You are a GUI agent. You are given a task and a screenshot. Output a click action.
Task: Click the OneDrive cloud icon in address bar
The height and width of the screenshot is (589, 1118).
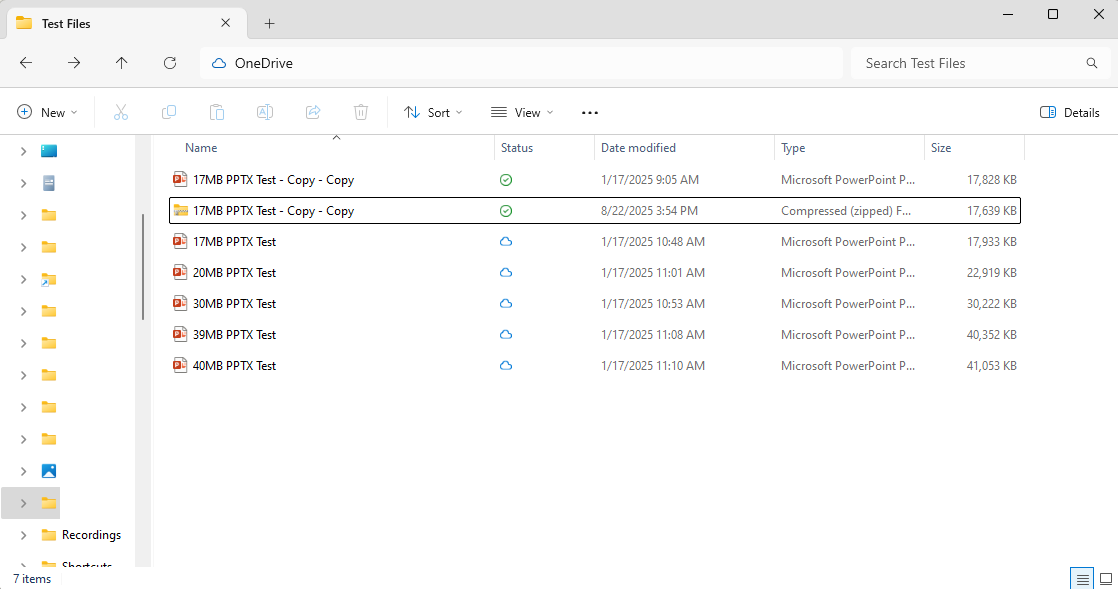click(219, 63)
